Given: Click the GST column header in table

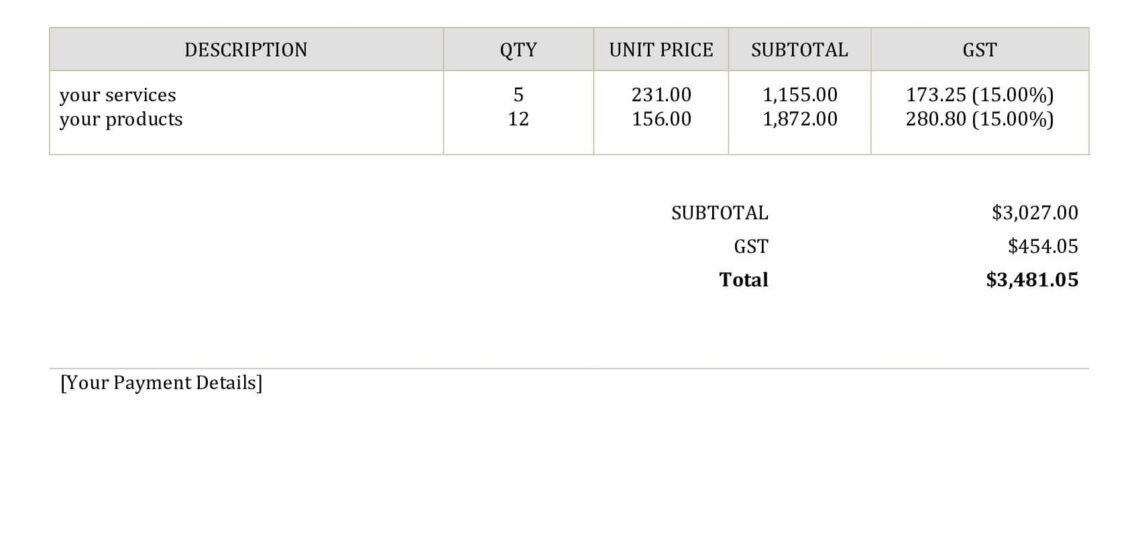Looking at the screenshot, I should 979,50.
